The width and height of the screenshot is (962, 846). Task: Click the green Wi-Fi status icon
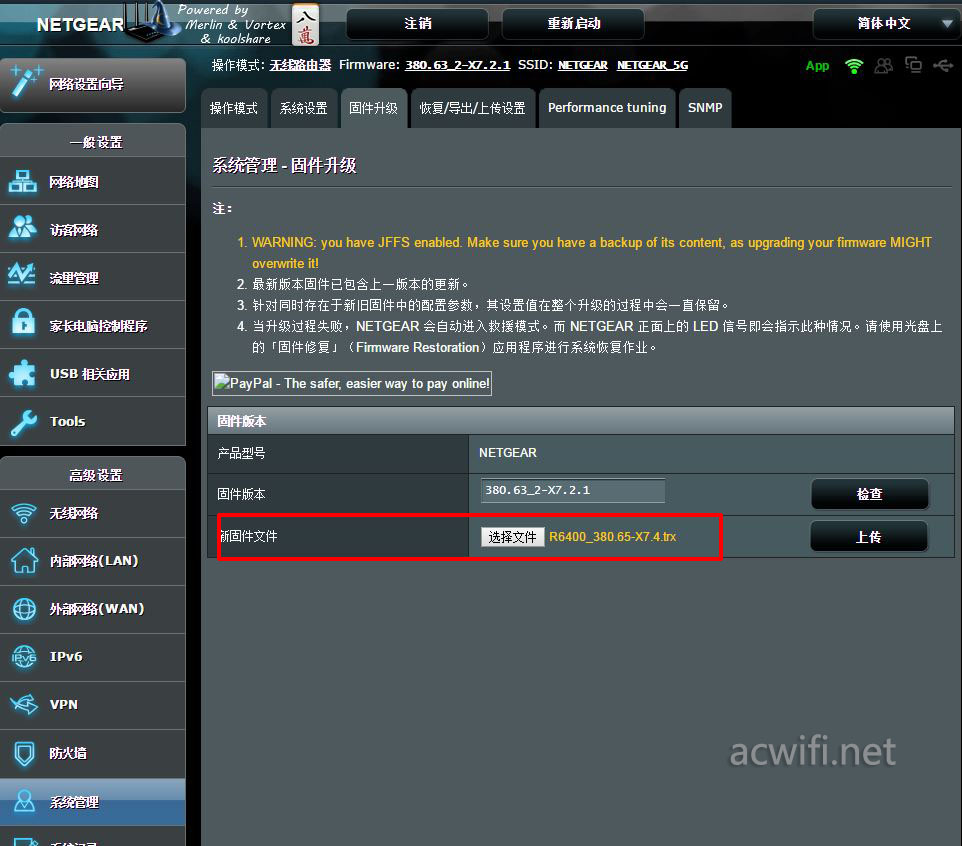point(853,66)
